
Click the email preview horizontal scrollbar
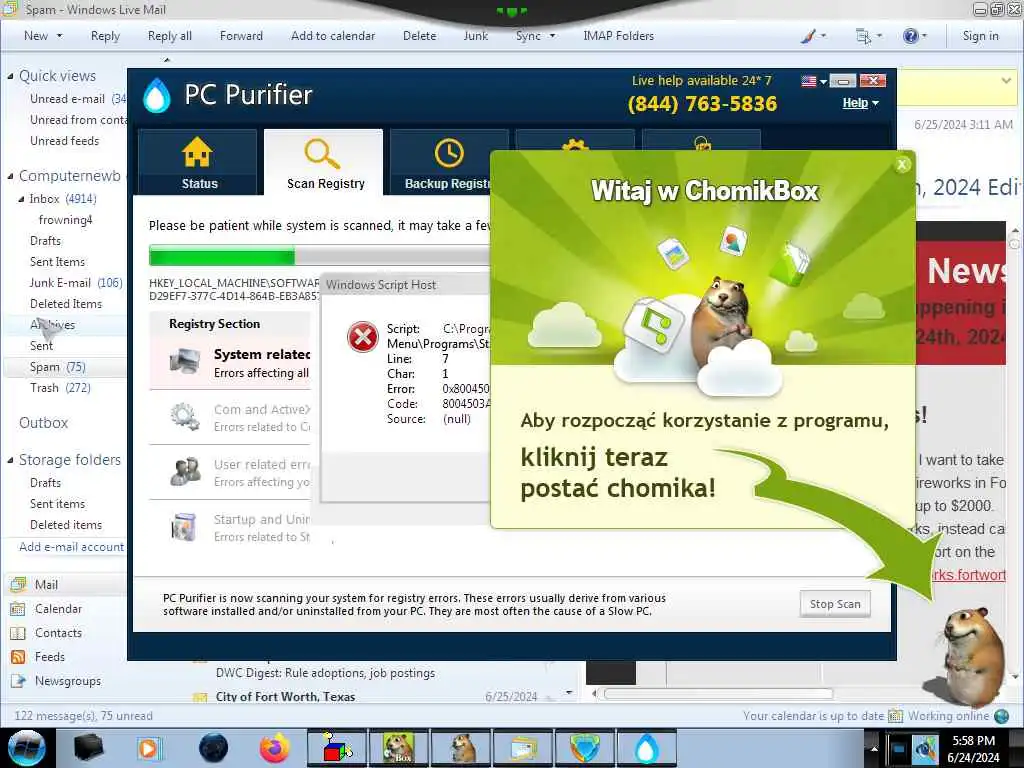(x=718, y=694)
